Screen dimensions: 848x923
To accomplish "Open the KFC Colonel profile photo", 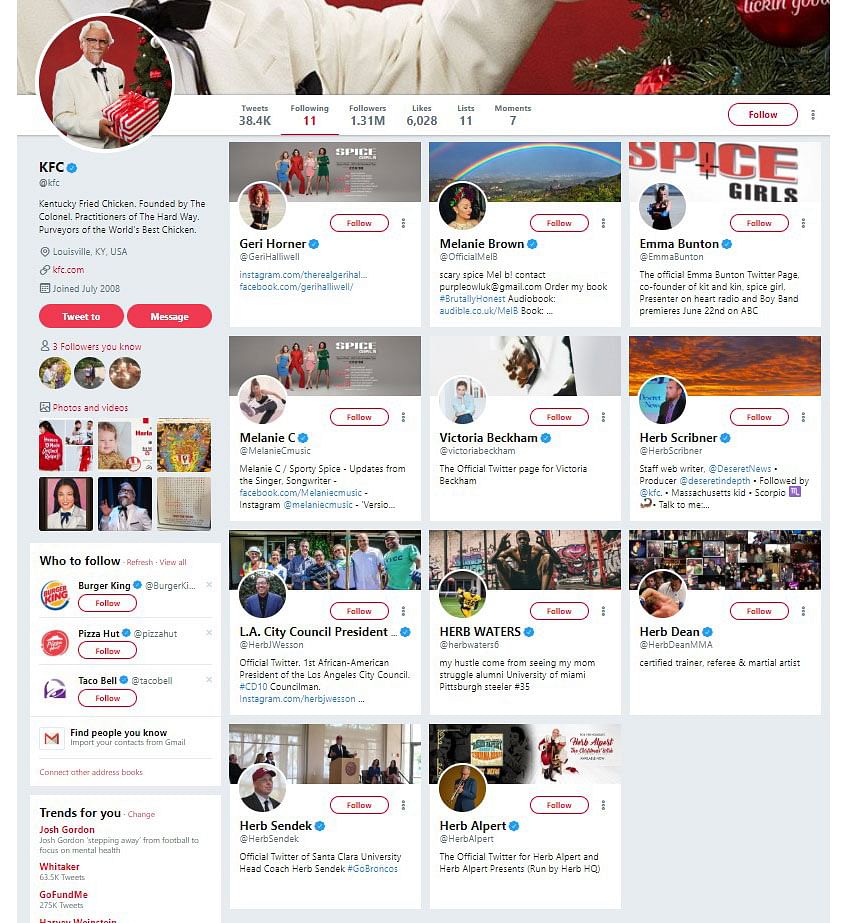I will point(106,82).
